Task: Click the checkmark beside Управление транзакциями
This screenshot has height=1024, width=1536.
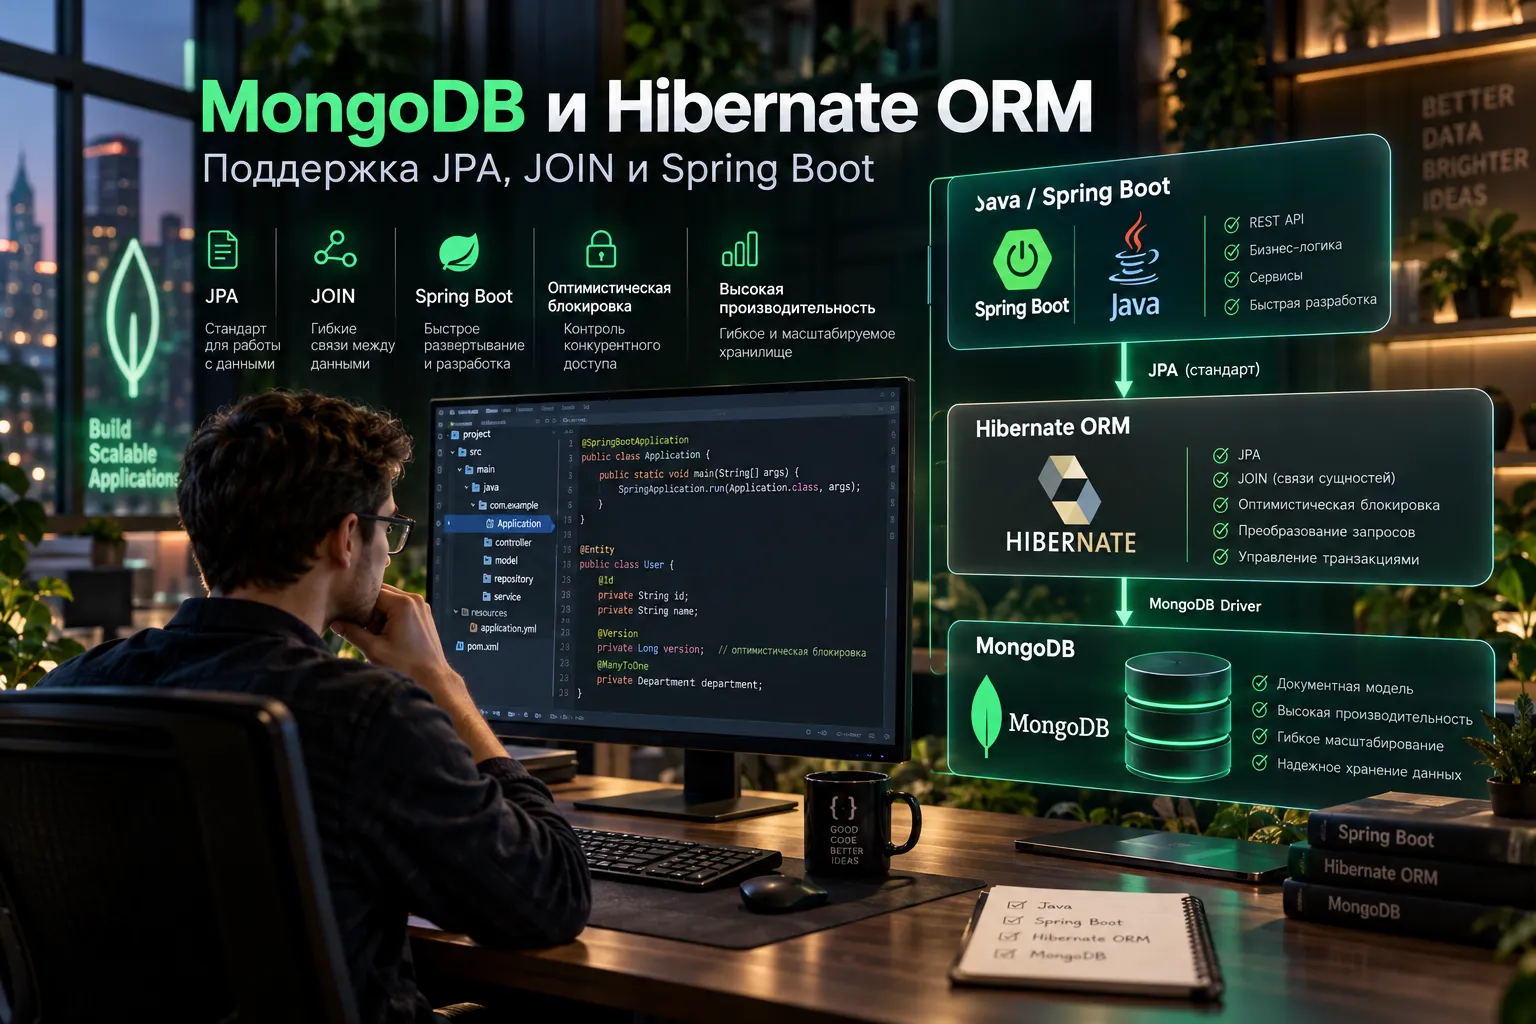Action: tap(1221, 557)
